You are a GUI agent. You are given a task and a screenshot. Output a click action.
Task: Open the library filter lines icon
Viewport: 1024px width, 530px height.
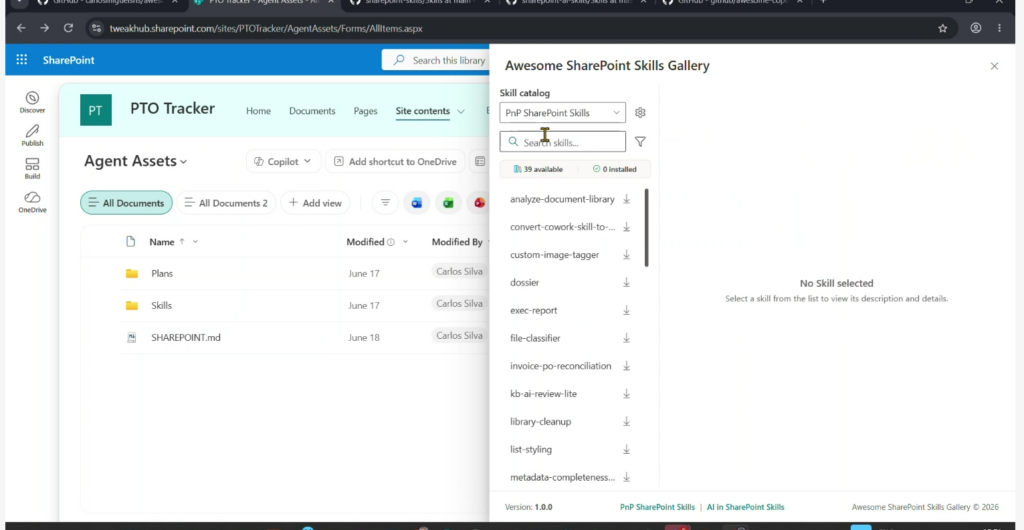coord(385,203)
